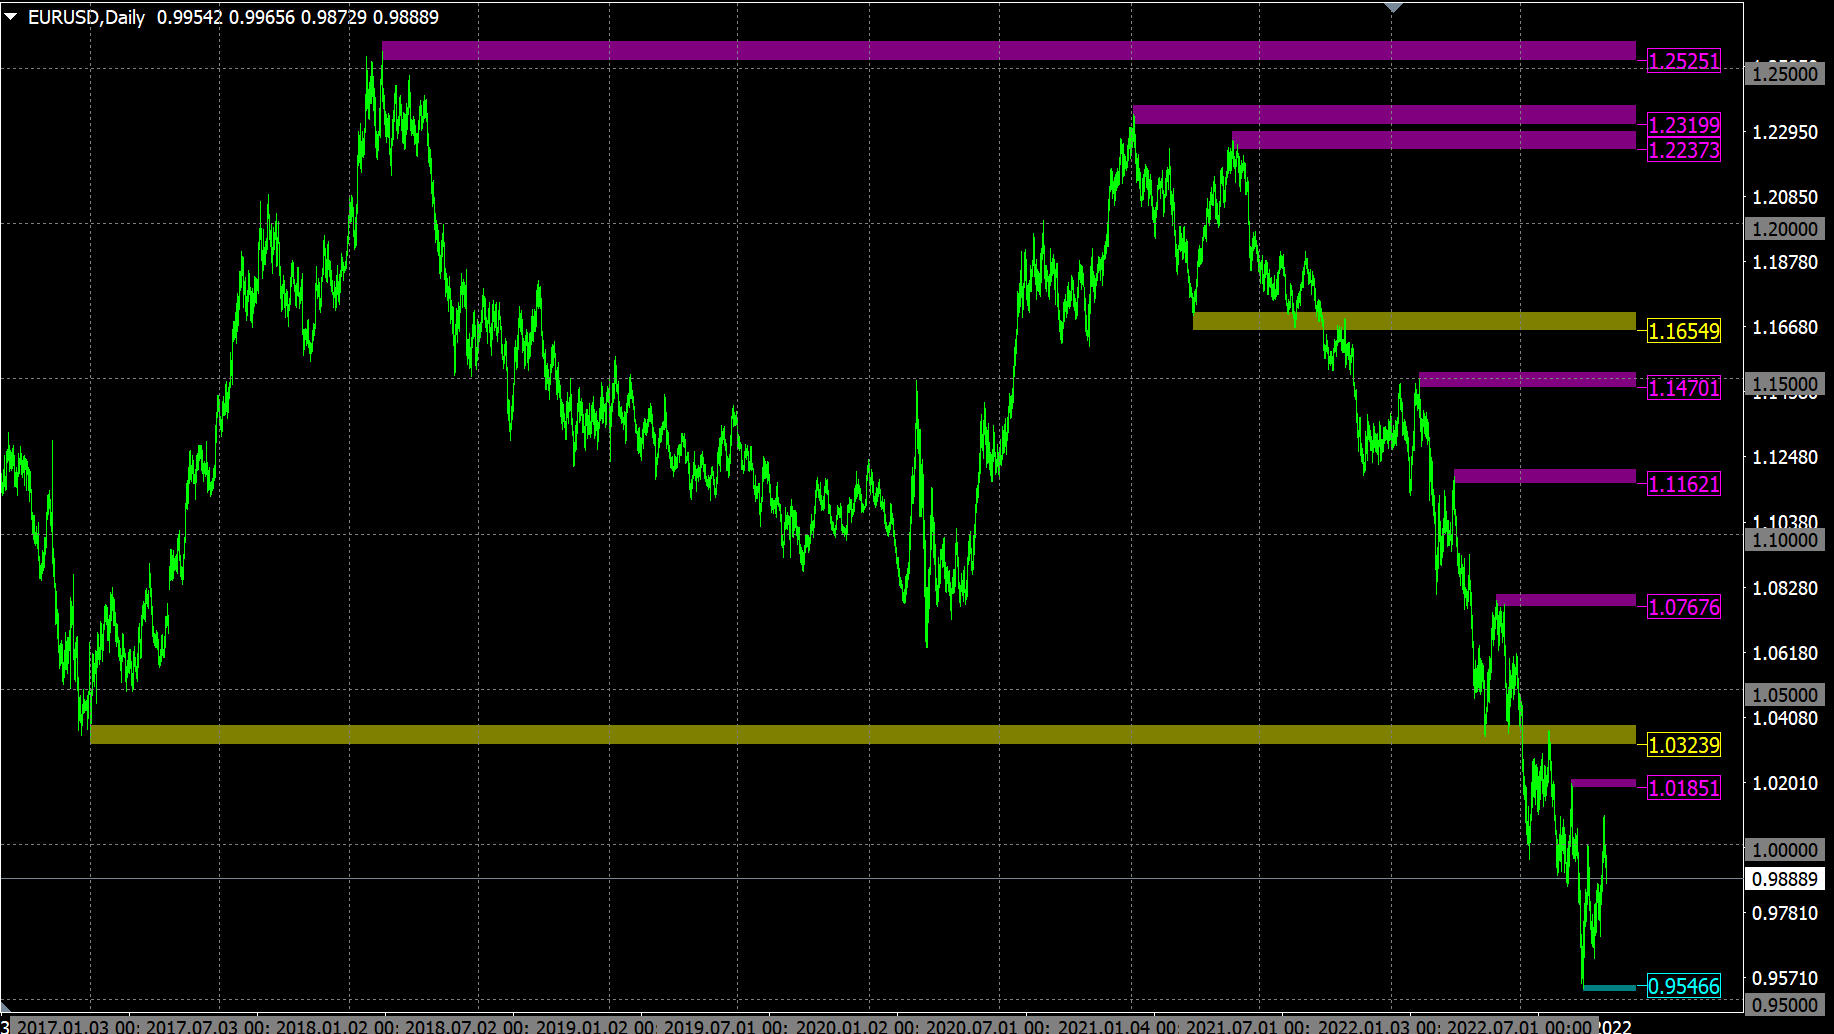
Task: Select the cyan 0.95466 low label
Action: pyautogui.click(x=1684, y=986)
